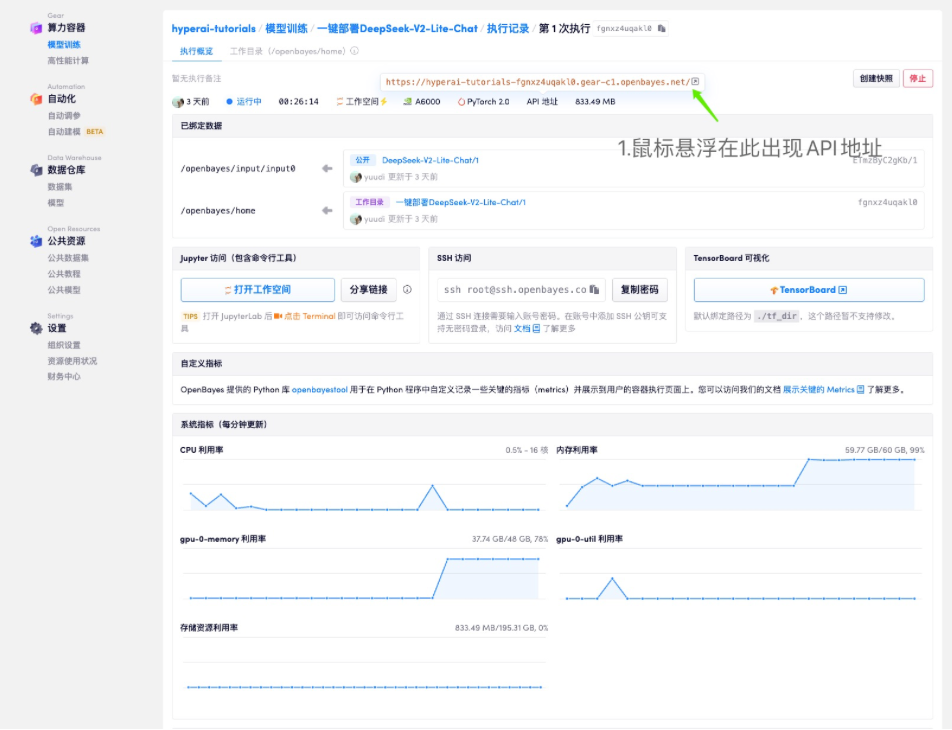This screenshot has width=952, height=730.
Task: Open 高性能计算 in the sidebar
Action: click(x=68, y=60)
